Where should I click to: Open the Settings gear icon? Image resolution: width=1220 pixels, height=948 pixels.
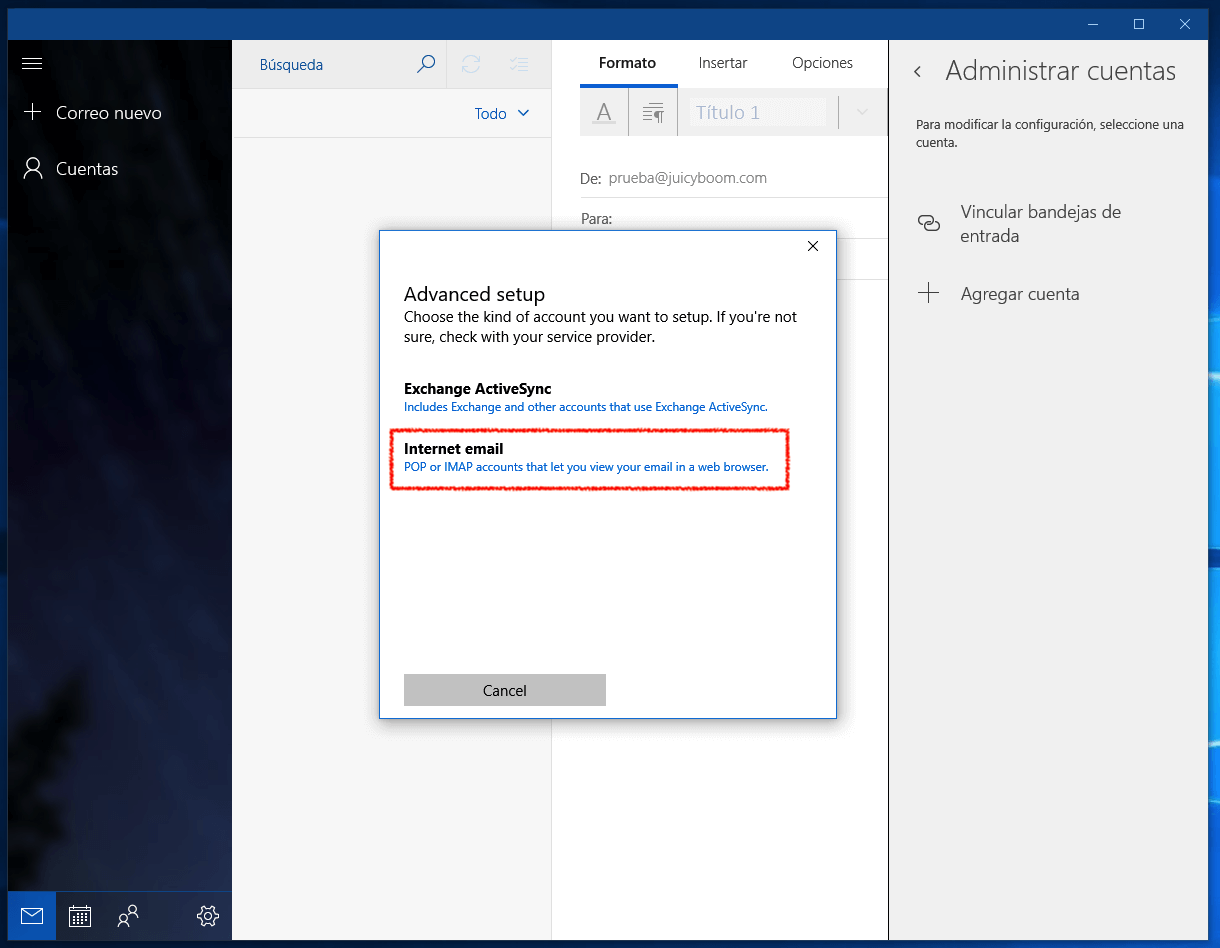pos(208,915)
